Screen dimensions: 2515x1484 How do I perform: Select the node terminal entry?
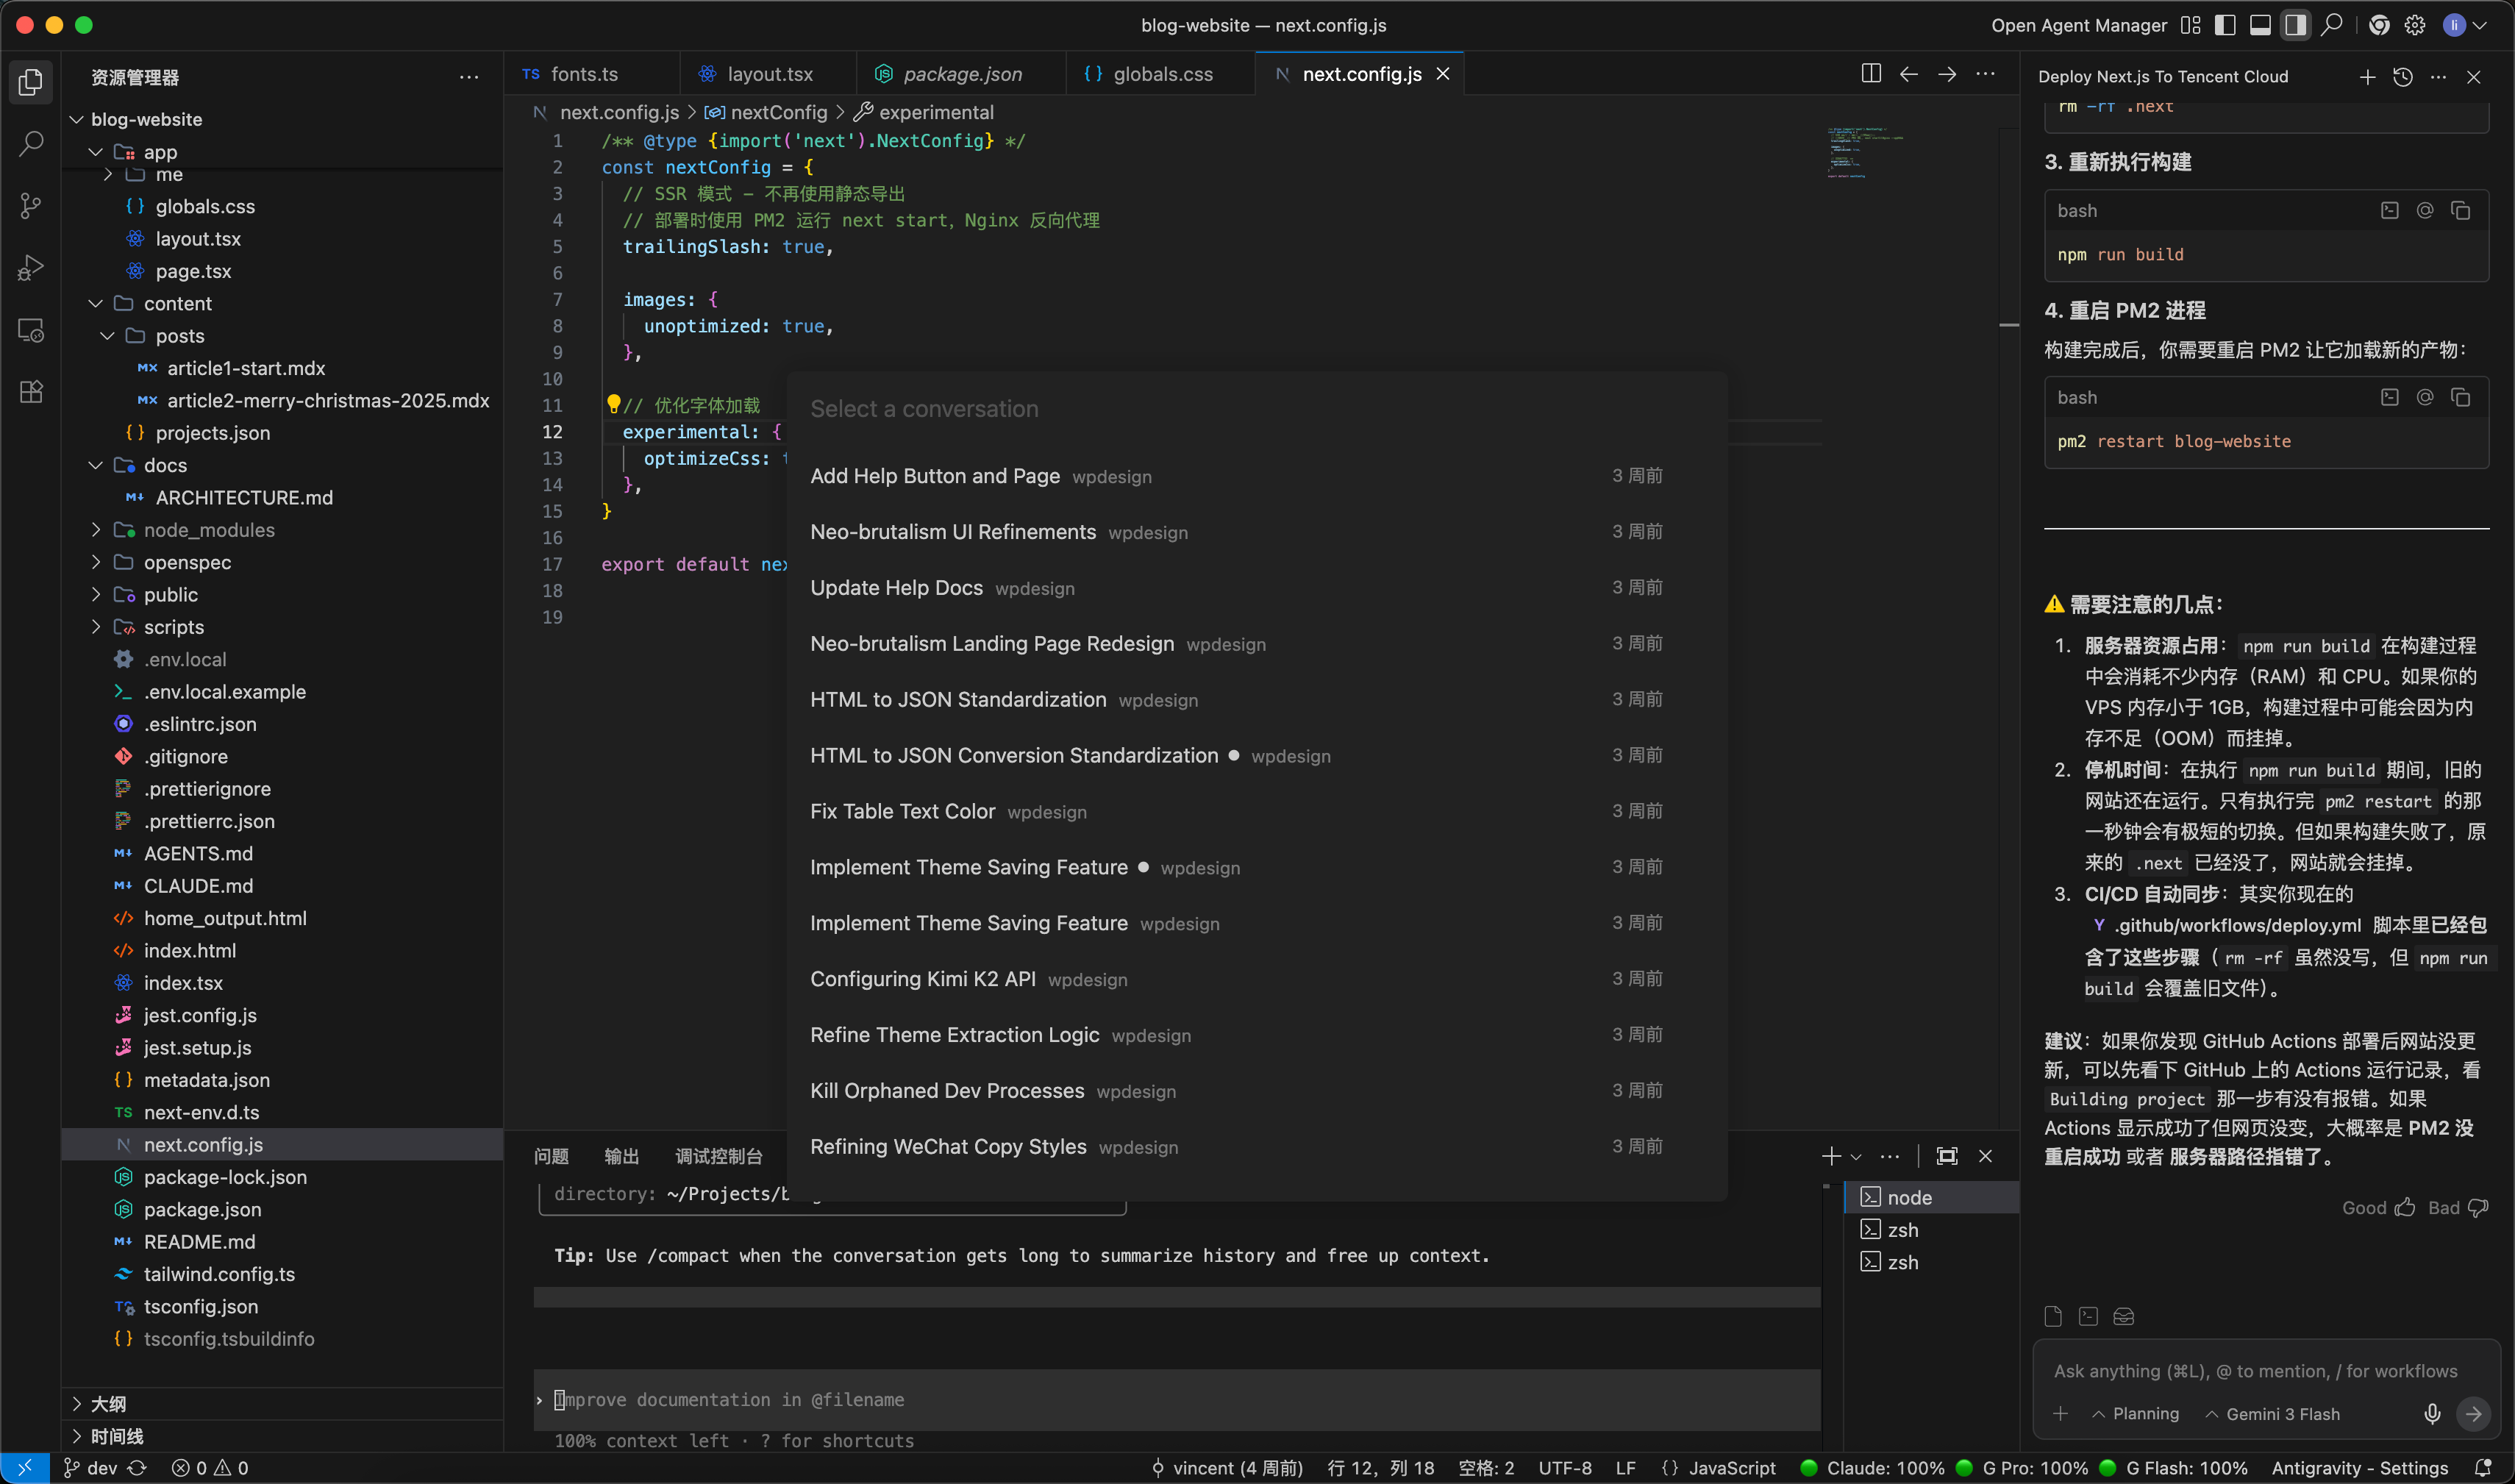1932,1197
